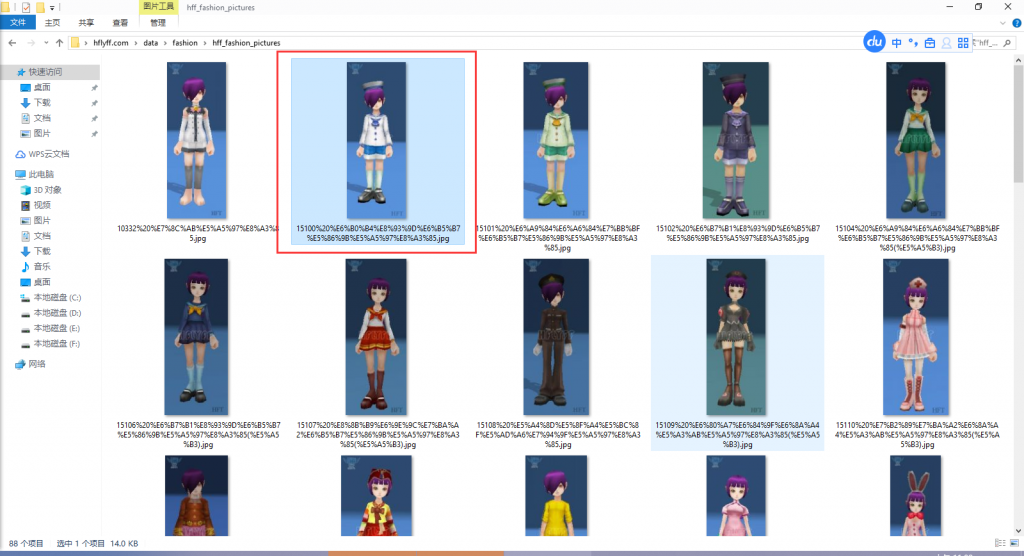Open 音乐 folder in sidebar
The width and height of the screenshot is (1024, 556).
[x=42, y=267]
